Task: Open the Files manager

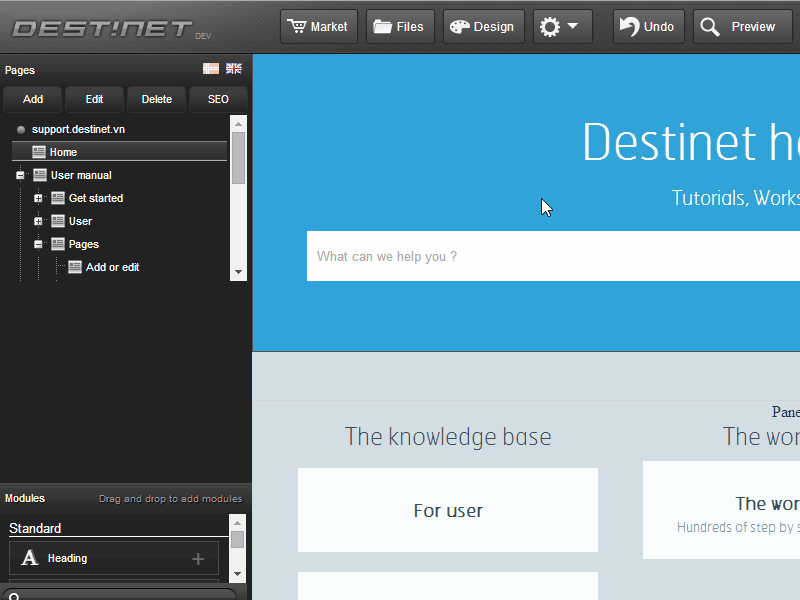Action: 399,27
